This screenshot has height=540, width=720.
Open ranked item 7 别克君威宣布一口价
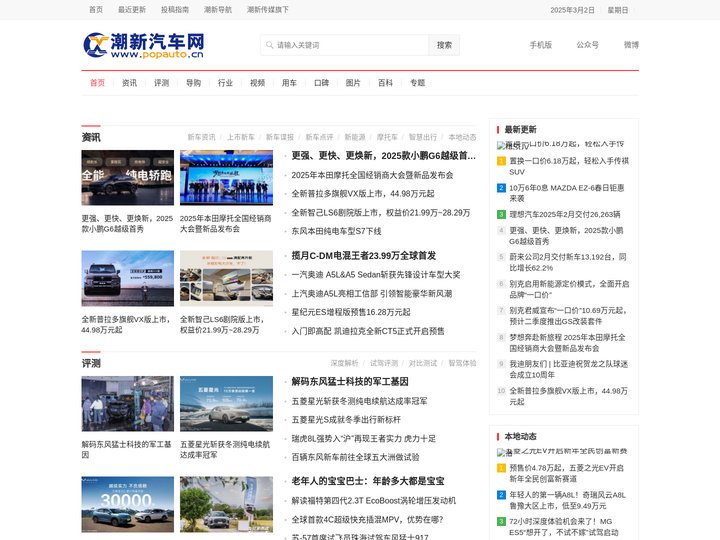coord(568,315)
